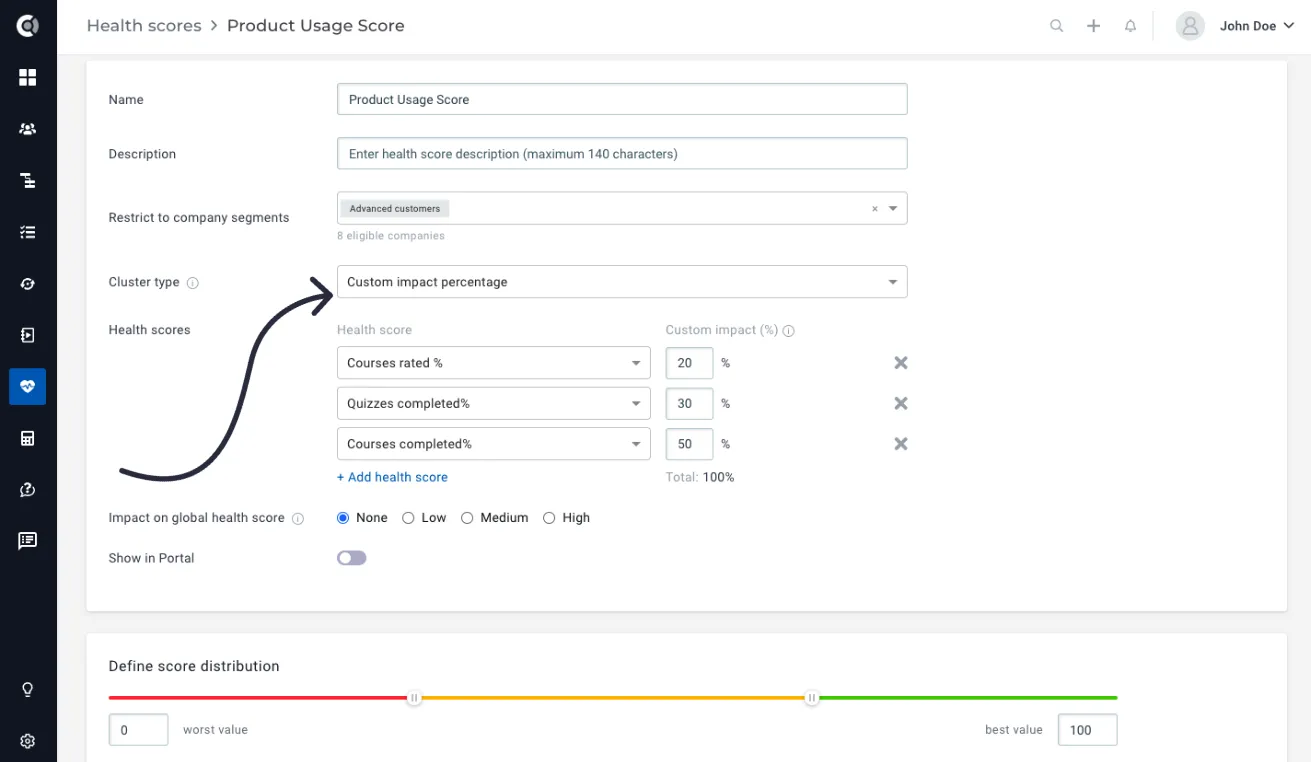
Task: Remove the Courses rated % health score row
Action: pyautogui.click(x=901, y=363)
